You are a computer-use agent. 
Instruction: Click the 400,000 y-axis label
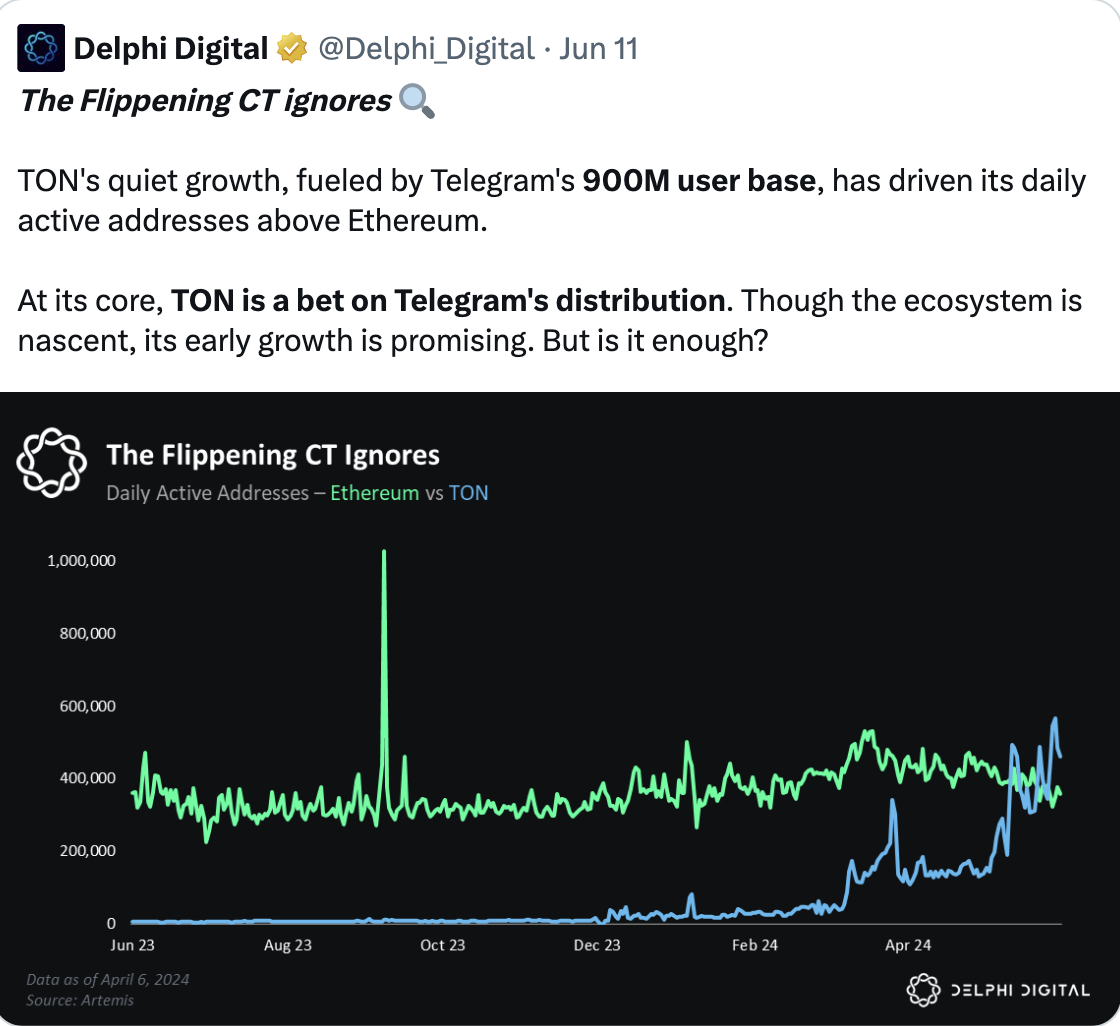87,778
